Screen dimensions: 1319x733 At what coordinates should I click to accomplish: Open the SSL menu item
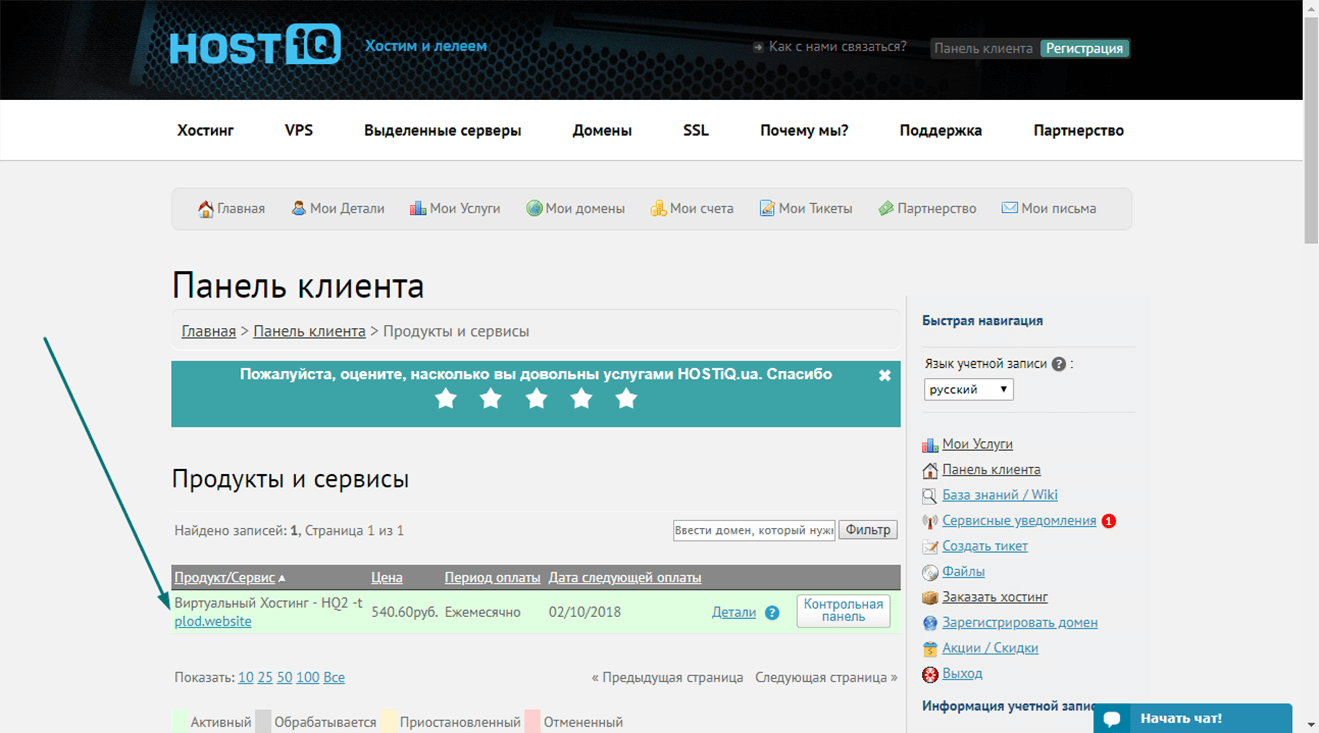coord(696,130)
